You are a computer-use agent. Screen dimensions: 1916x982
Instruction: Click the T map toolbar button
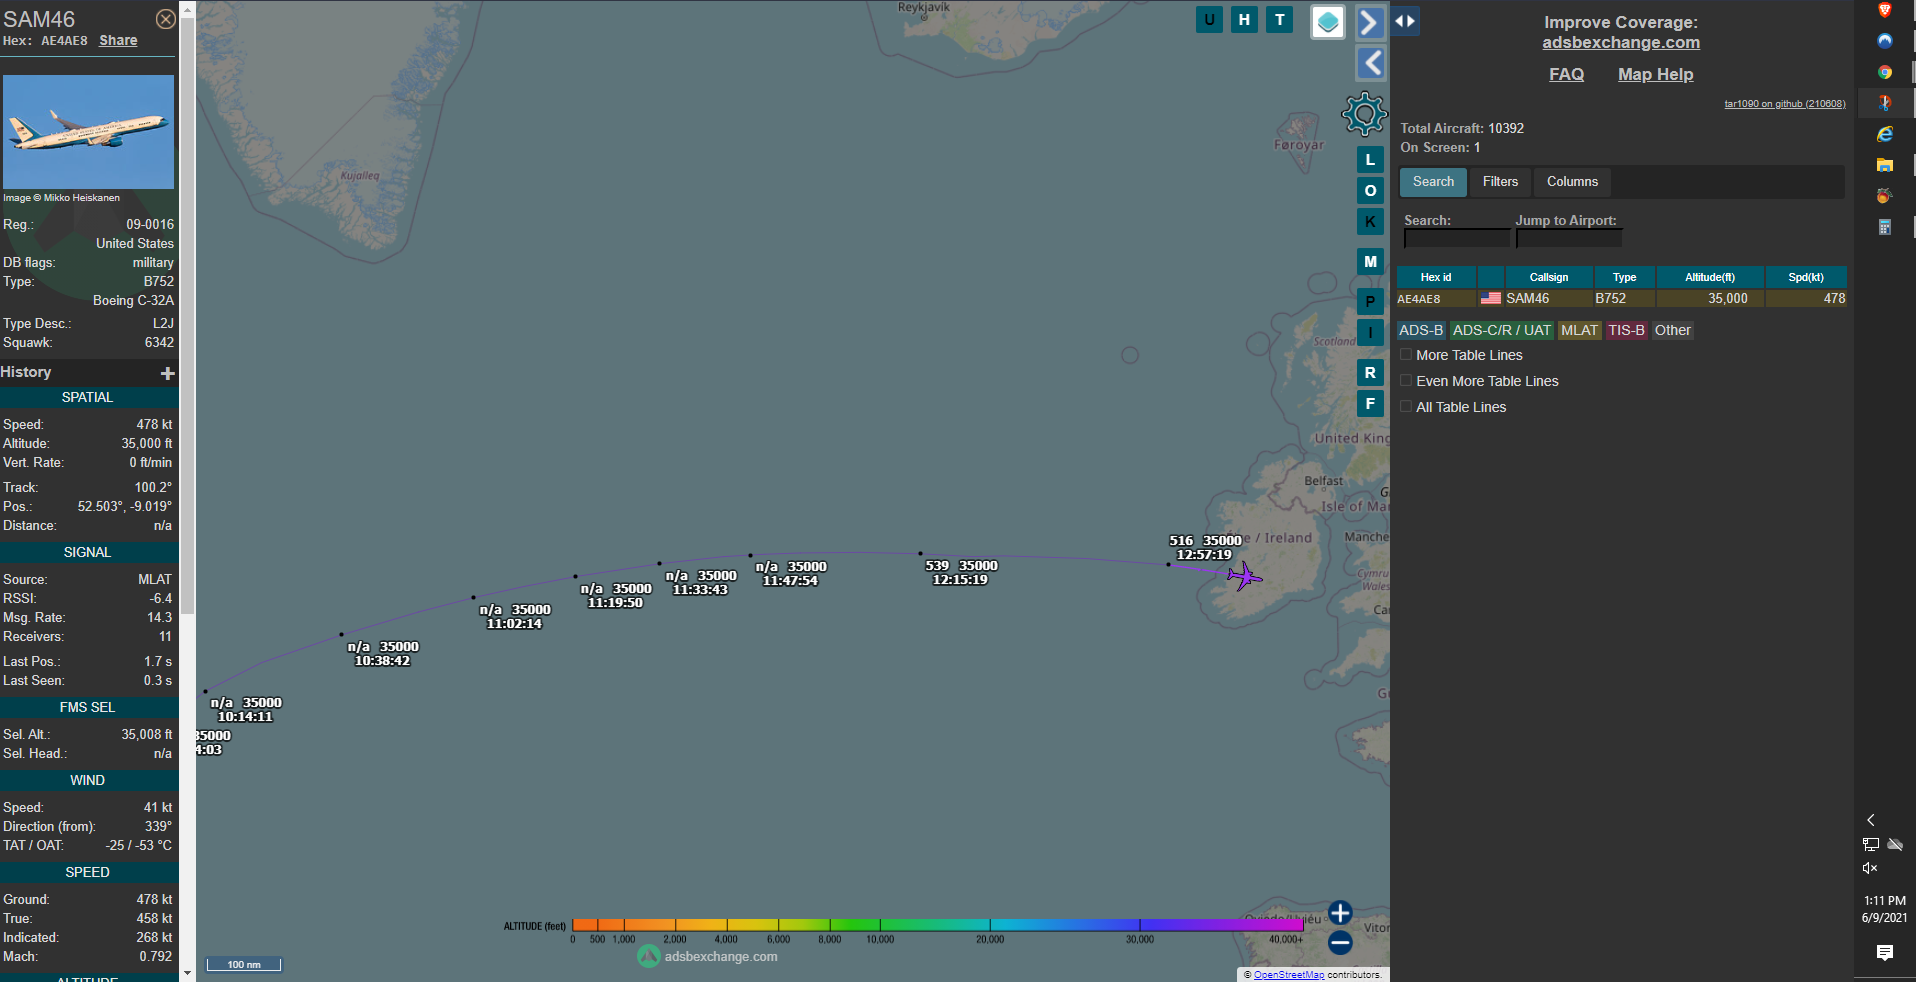1279,20
